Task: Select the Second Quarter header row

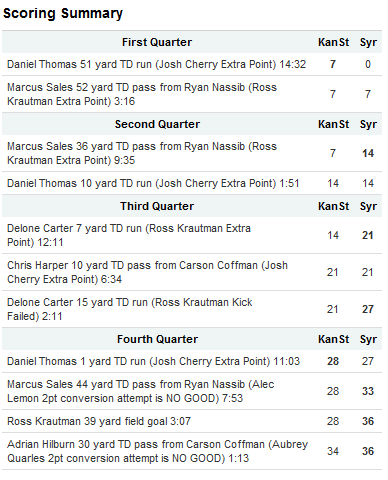Action: pos(192,124)
